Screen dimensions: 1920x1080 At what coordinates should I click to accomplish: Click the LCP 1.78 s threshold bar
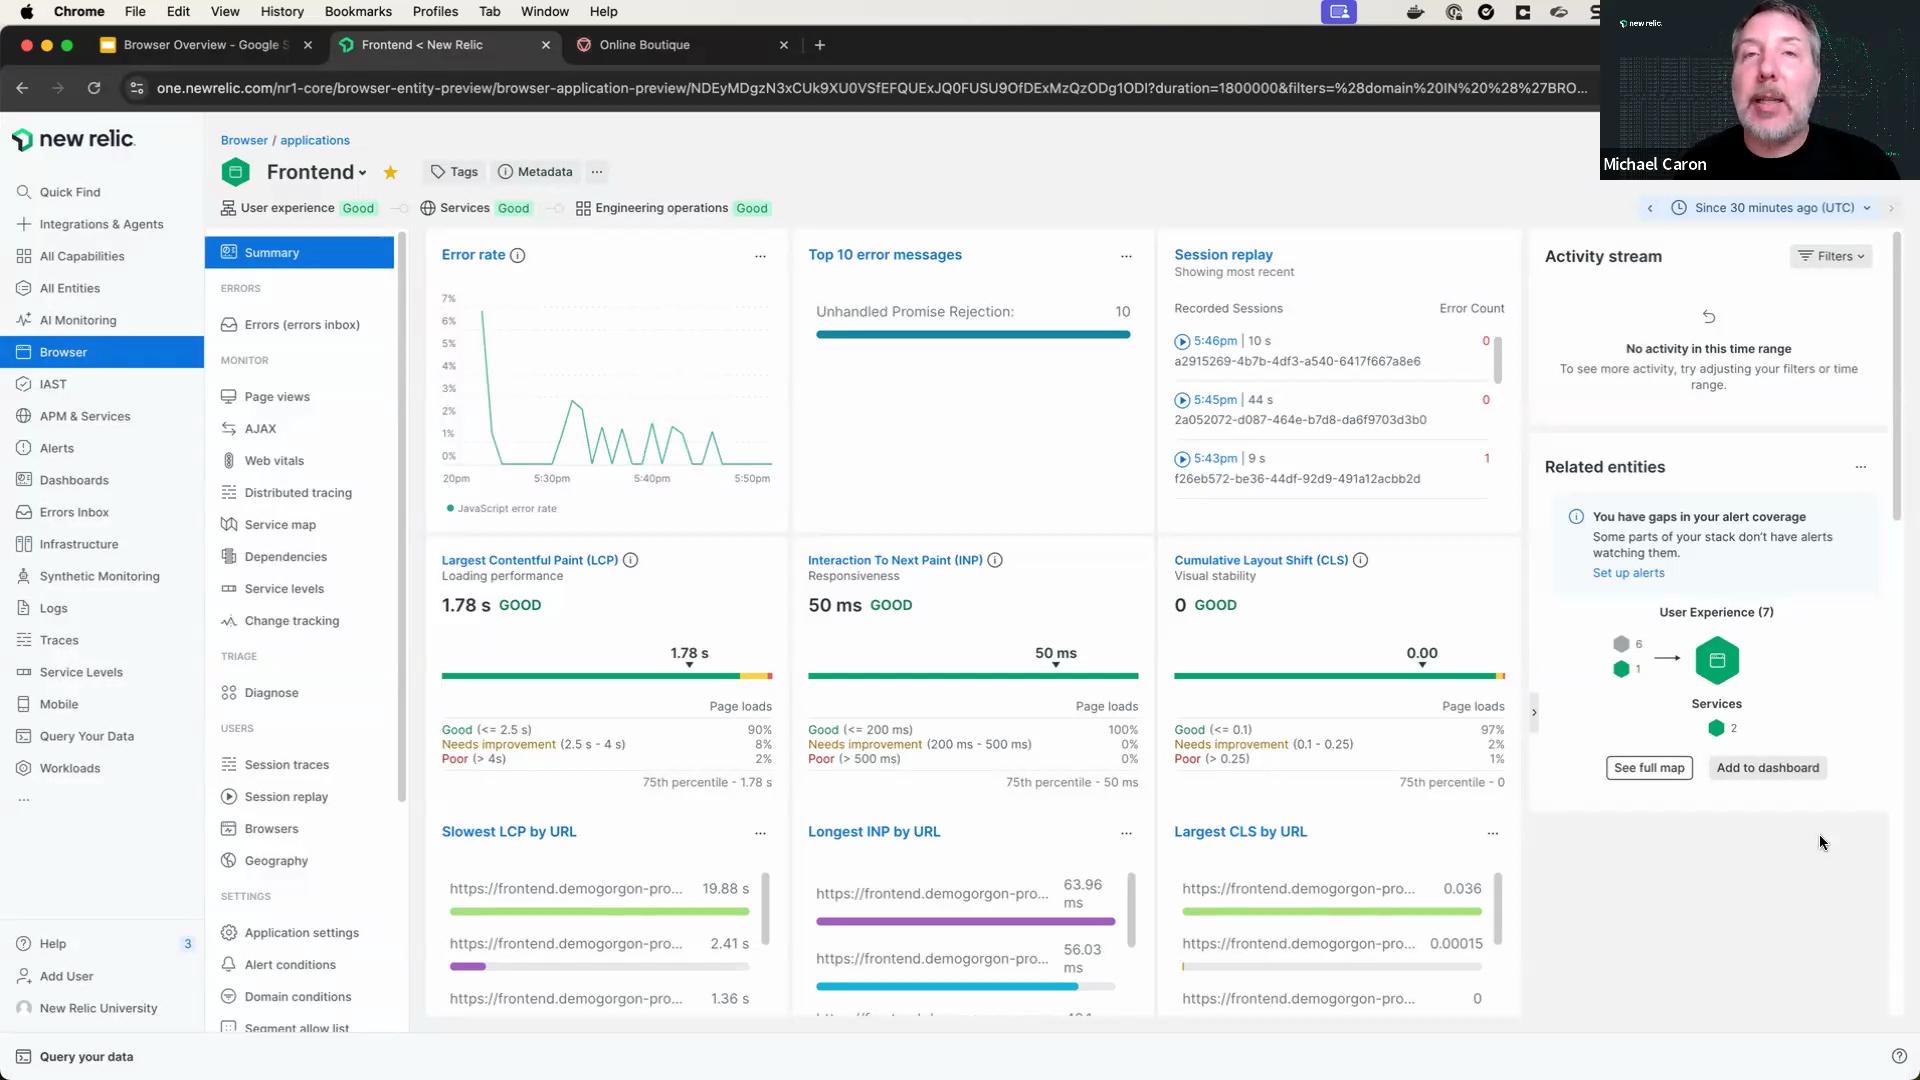coord(606,676)
